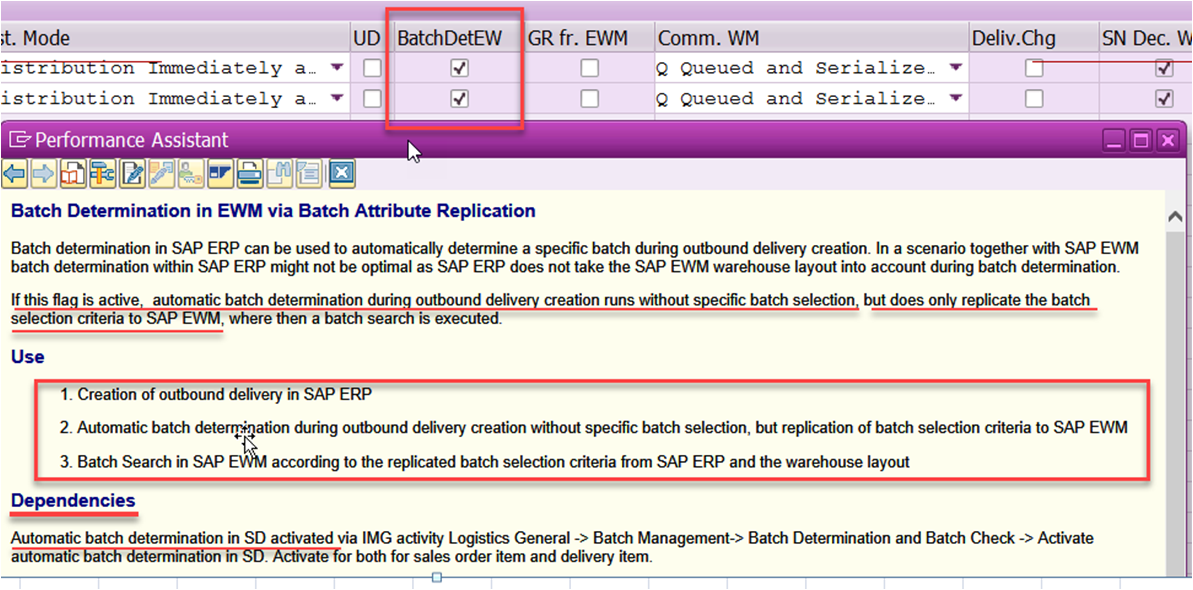Click '1. Creation of outbound delivery' line
1193x590 pixels.
tap(216, 394)
